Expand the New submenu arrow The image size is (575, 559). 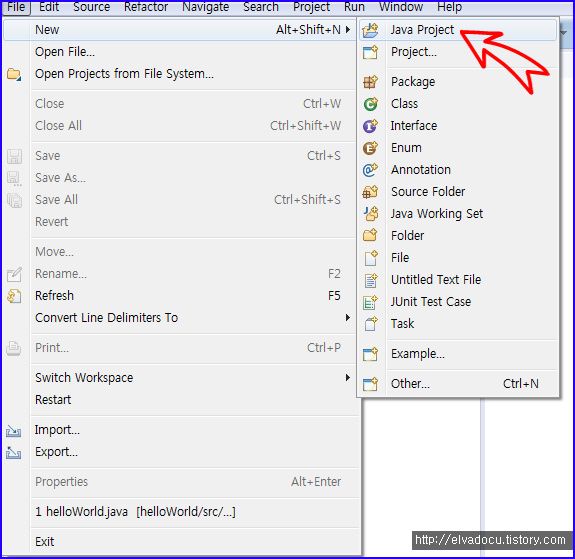point(348,29)
